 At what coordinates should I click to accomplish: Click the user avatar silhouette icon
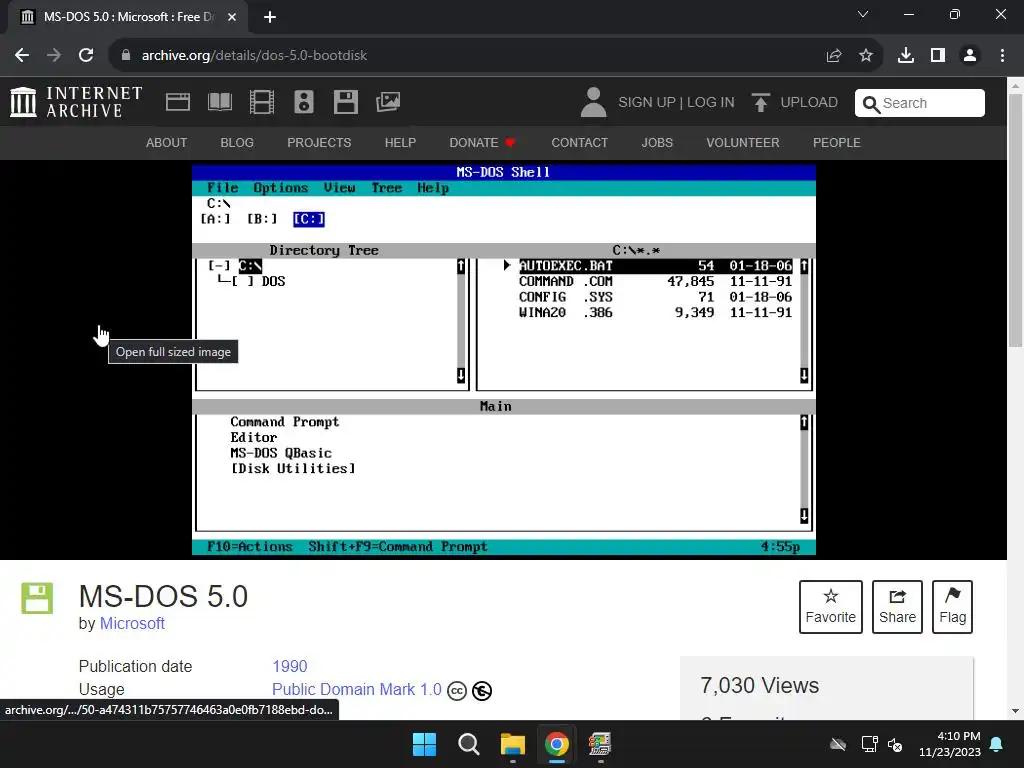coord(593,103)
